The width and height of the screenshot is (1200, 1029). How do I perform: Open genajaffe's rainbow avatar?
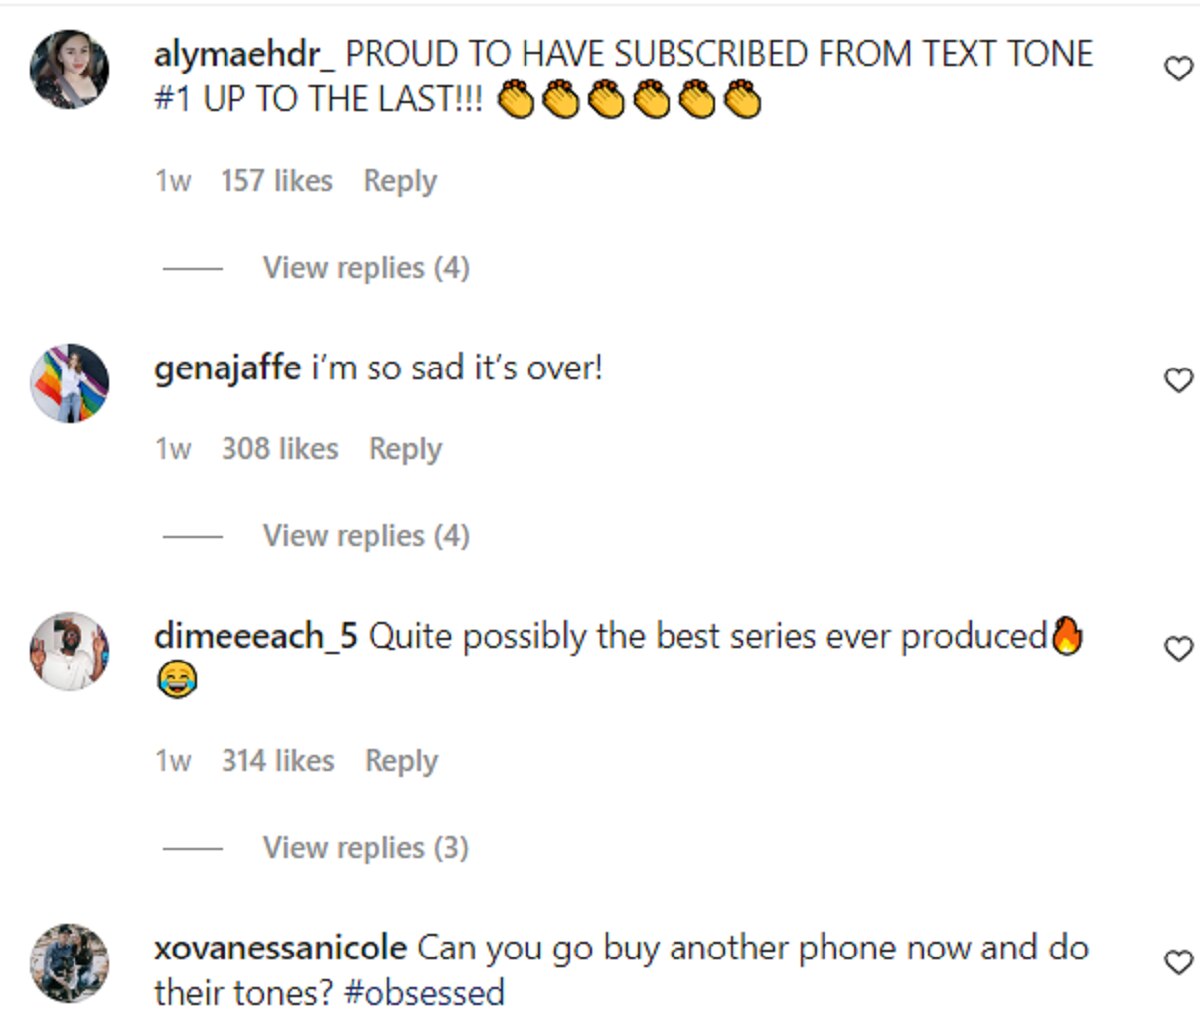pos(69,384)
